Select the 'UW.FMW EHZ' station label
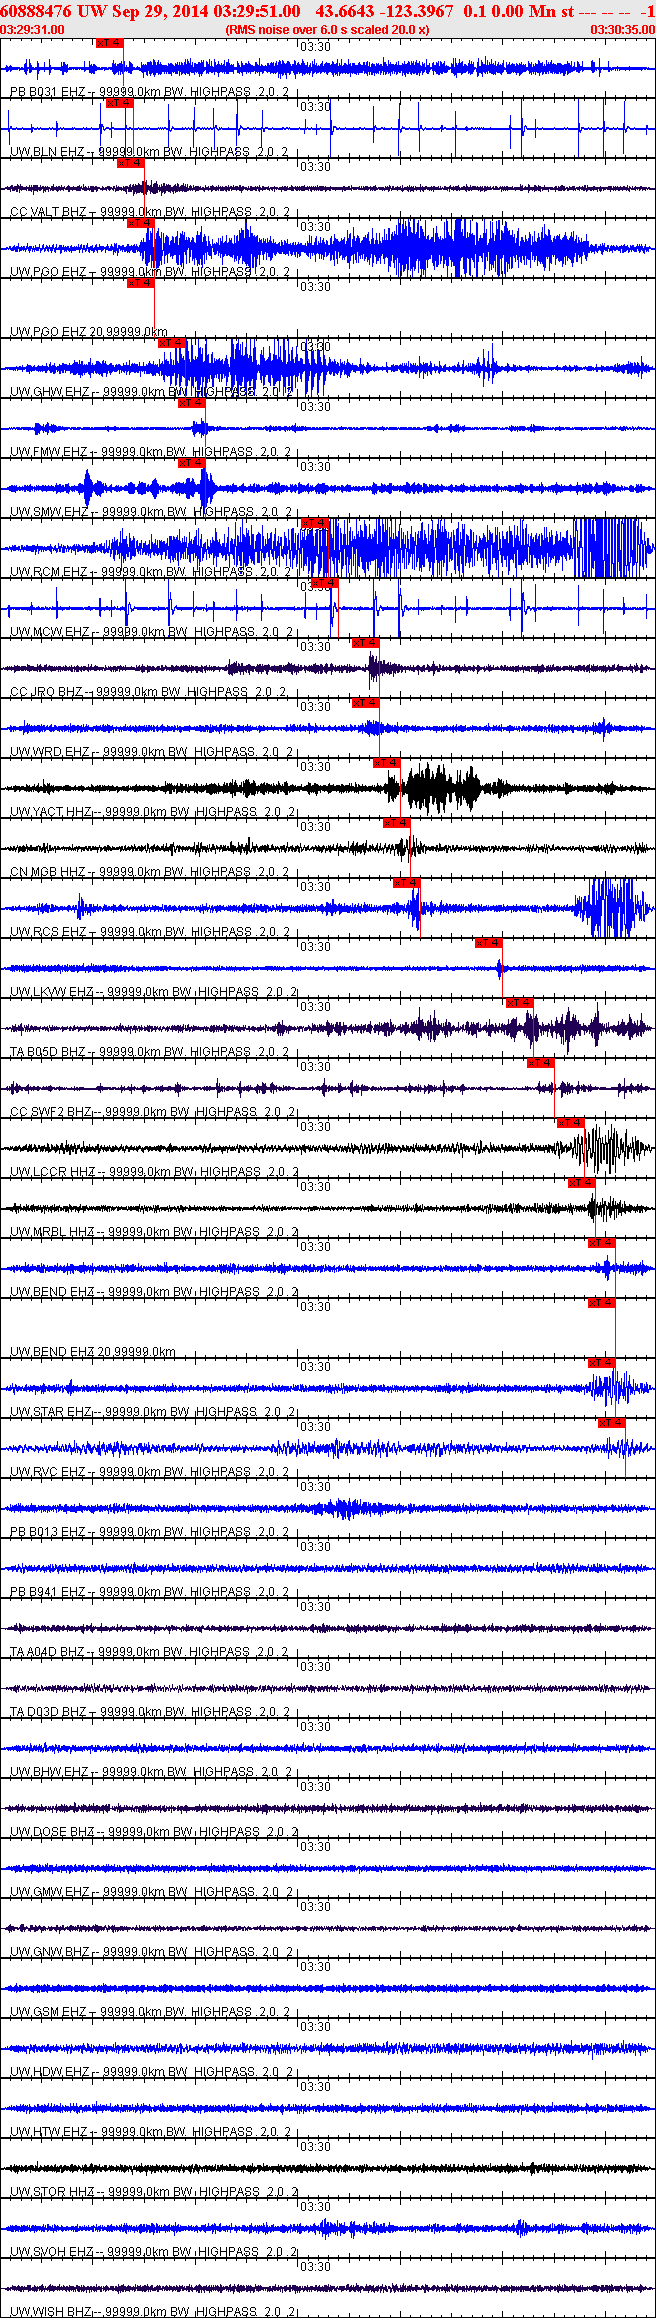The width and height of the screenshot is (656, 2318). point(50,452)
